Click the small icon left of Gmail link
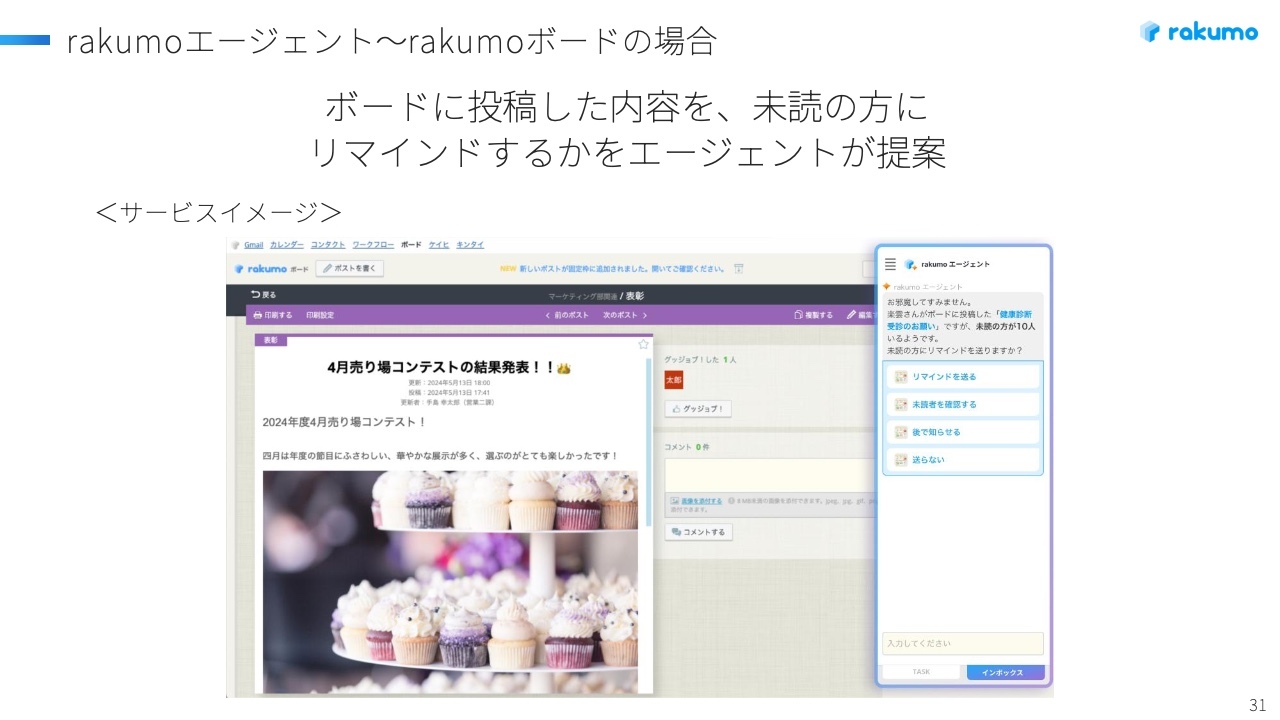Viewport: 1280px width, 720px height. [236, 244]
